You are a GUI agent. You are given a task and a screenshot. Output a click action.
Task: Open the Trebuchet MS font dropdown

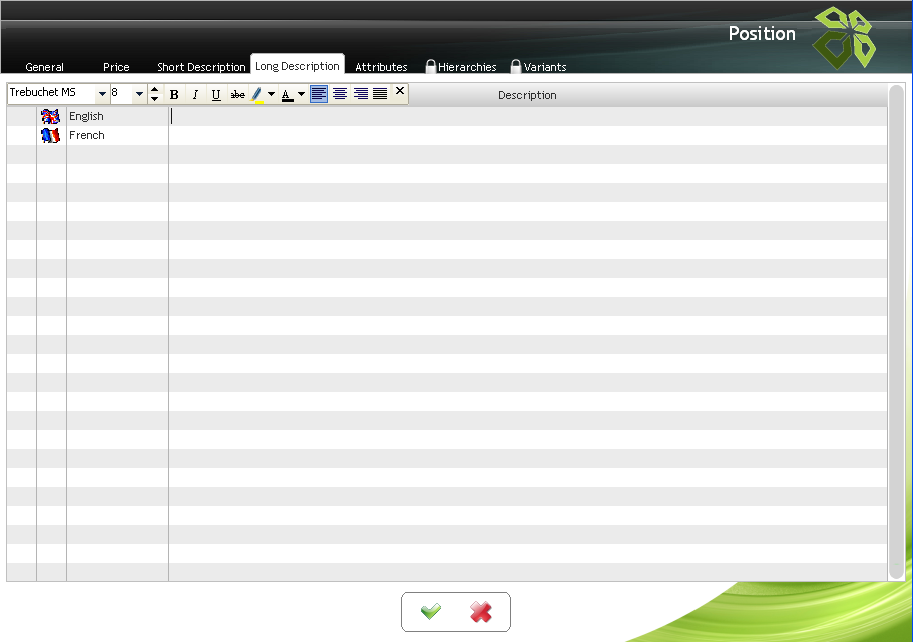pyautogui.click(x=102, y=94)
